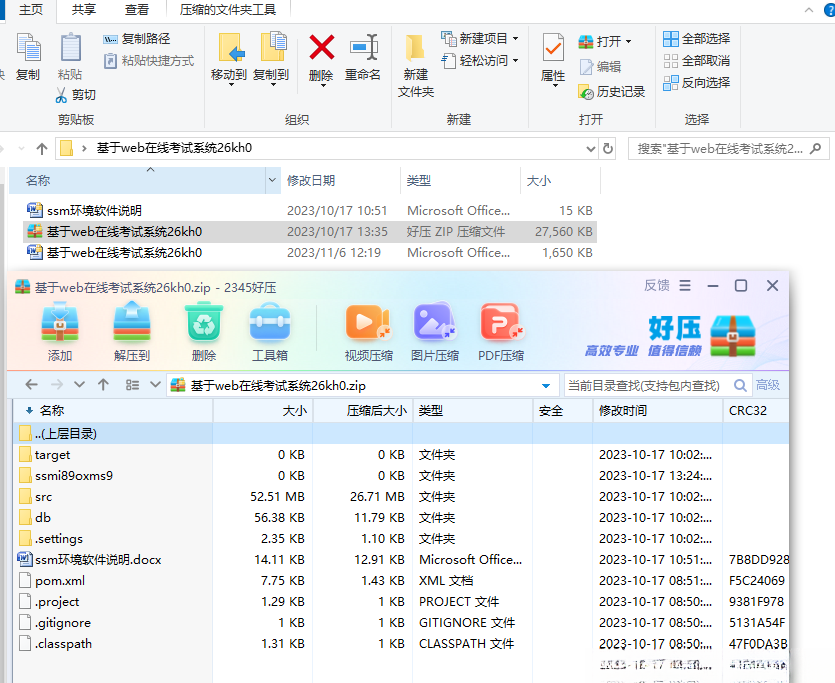
Task: Select db folder in archive
Action: coord(401,517)
